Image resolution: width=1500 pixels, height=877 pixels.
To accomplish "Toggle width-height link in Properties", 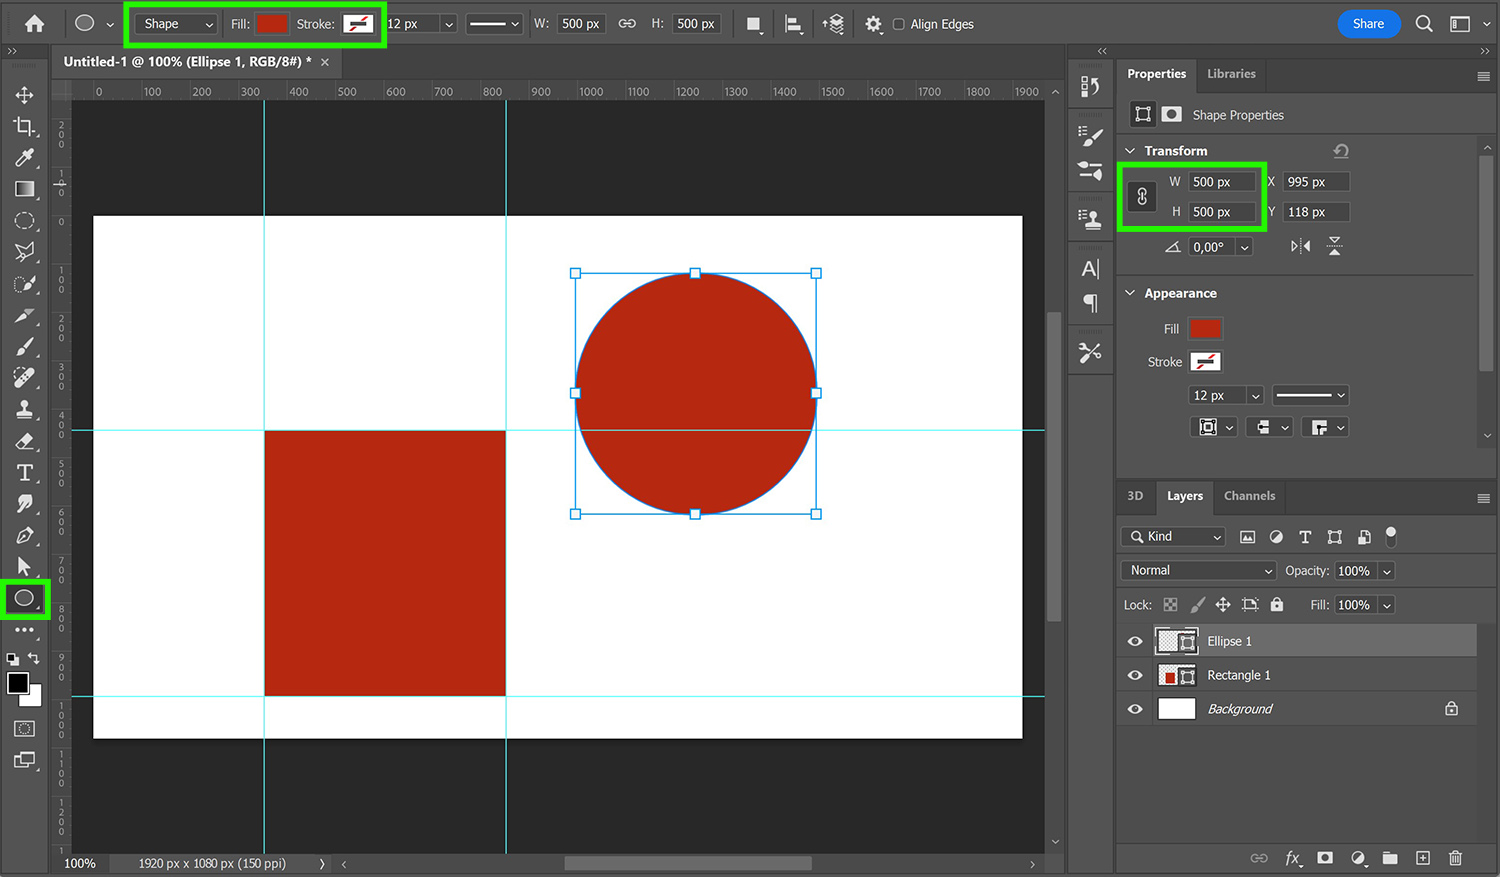I will click(x=1142, y=197).
